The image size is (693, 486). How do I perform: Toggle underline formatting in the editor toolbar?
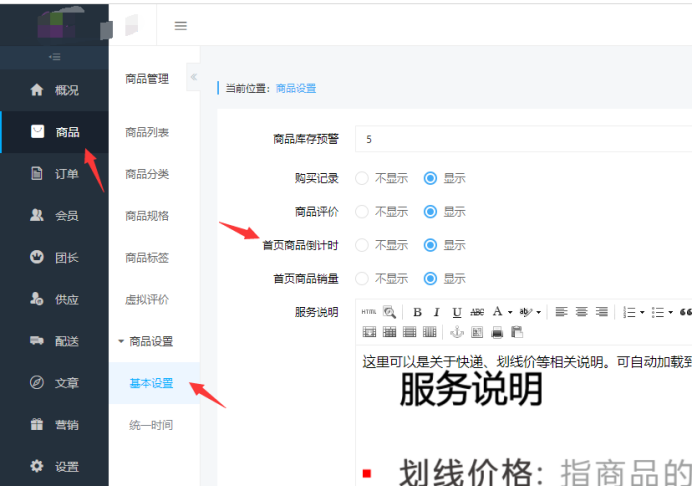pyautogui.click(x=457, y=312)
